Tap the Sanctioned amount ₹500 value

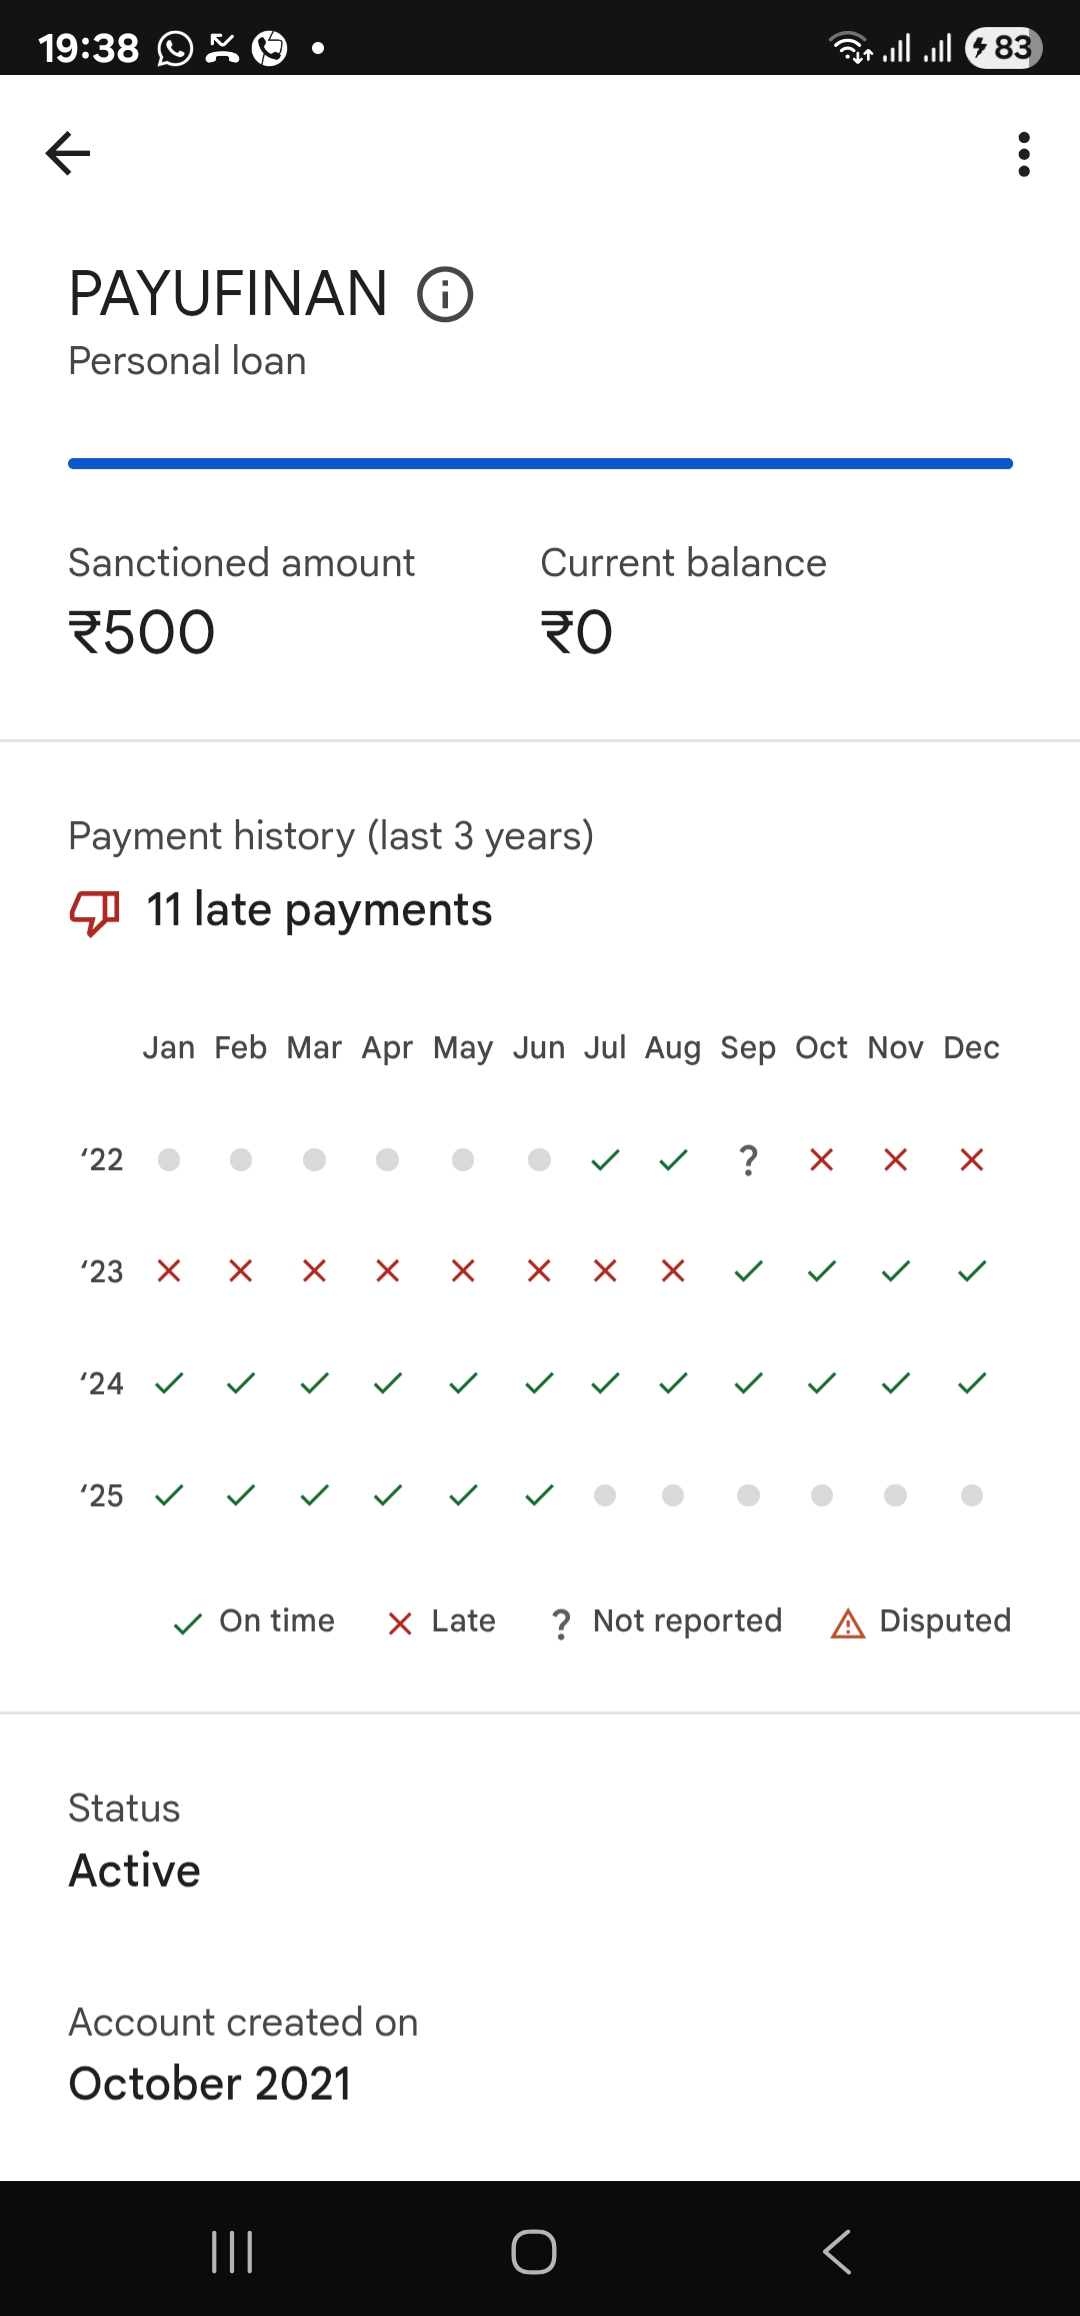pos(142,632)
